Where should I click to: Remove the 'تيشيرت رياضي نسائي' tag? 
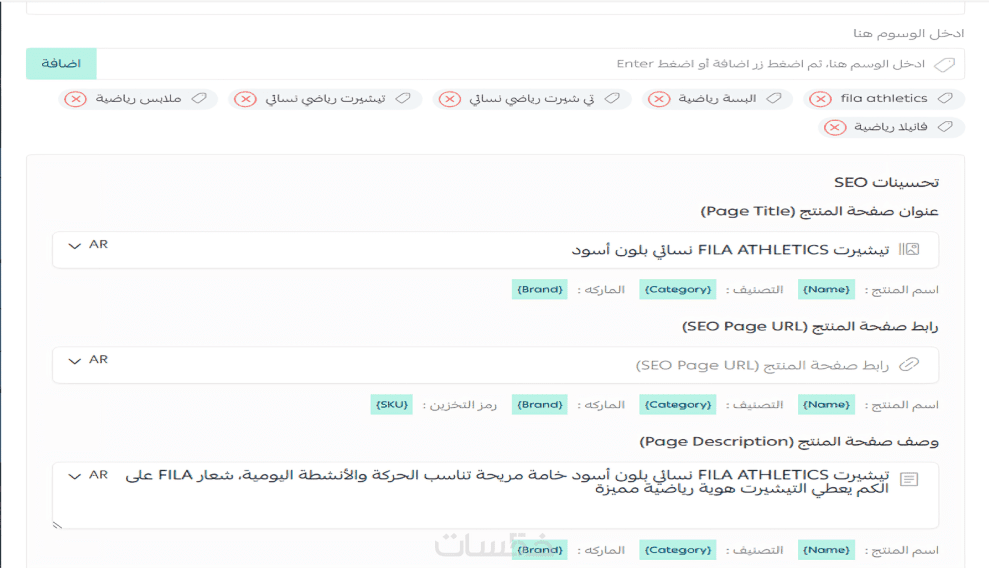pyautogui.click(x=245, y=99)
